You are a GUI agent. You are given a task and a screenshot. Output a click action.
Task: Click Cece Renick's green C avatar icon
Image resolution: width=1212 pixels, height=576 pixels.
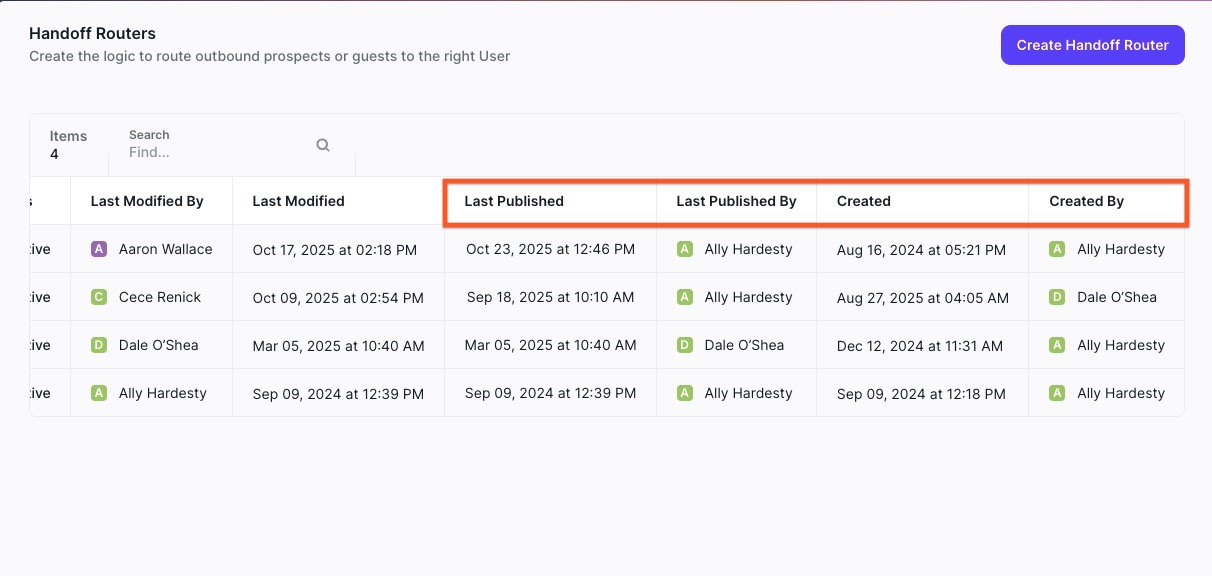(x=99, y=297)
